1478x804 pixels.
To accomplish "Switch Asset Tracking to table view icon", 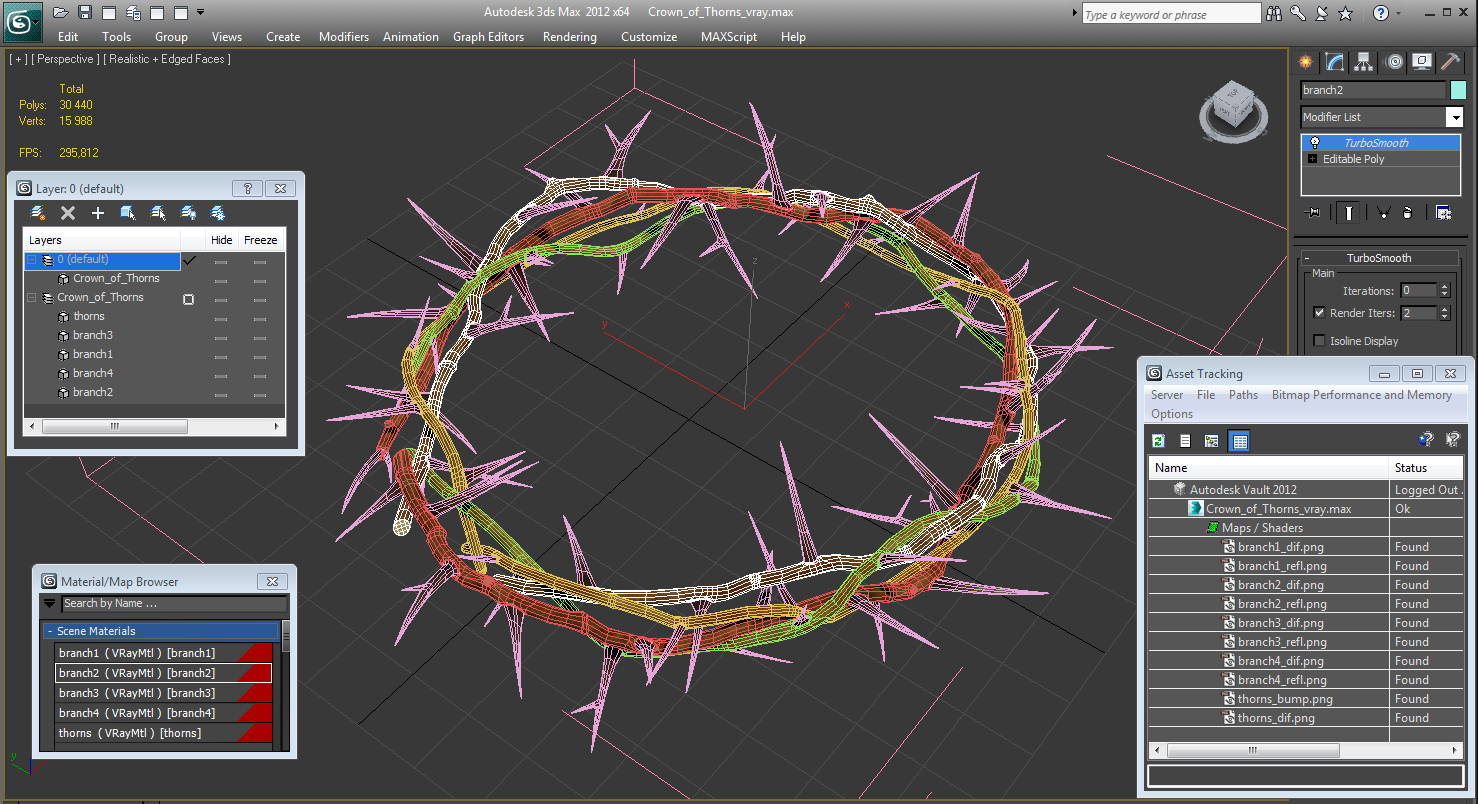I will 1240,441.
